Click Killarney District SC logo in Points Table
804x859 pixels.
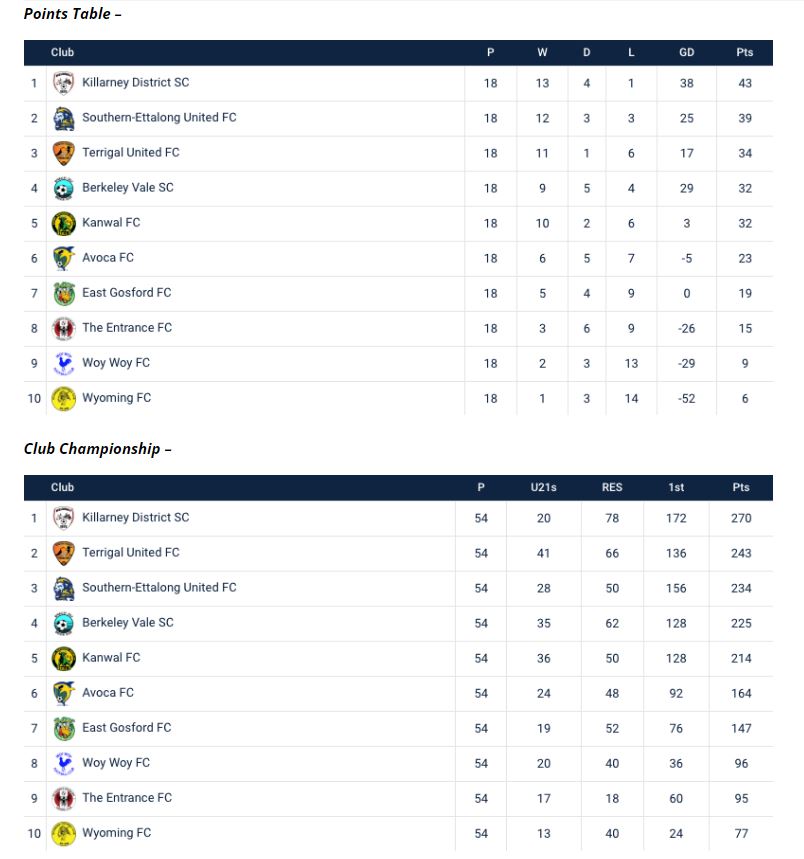click(x=64, y=83)
